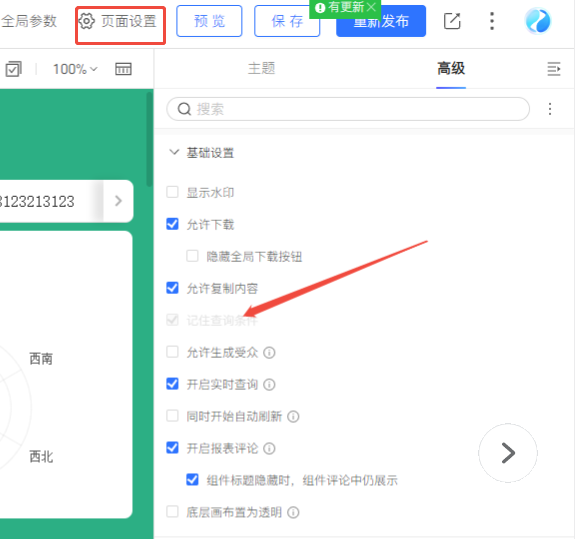This screenshot has width=575, height=539.
Task: Click the large circular right arrow button
Action: tap(508, 453)
